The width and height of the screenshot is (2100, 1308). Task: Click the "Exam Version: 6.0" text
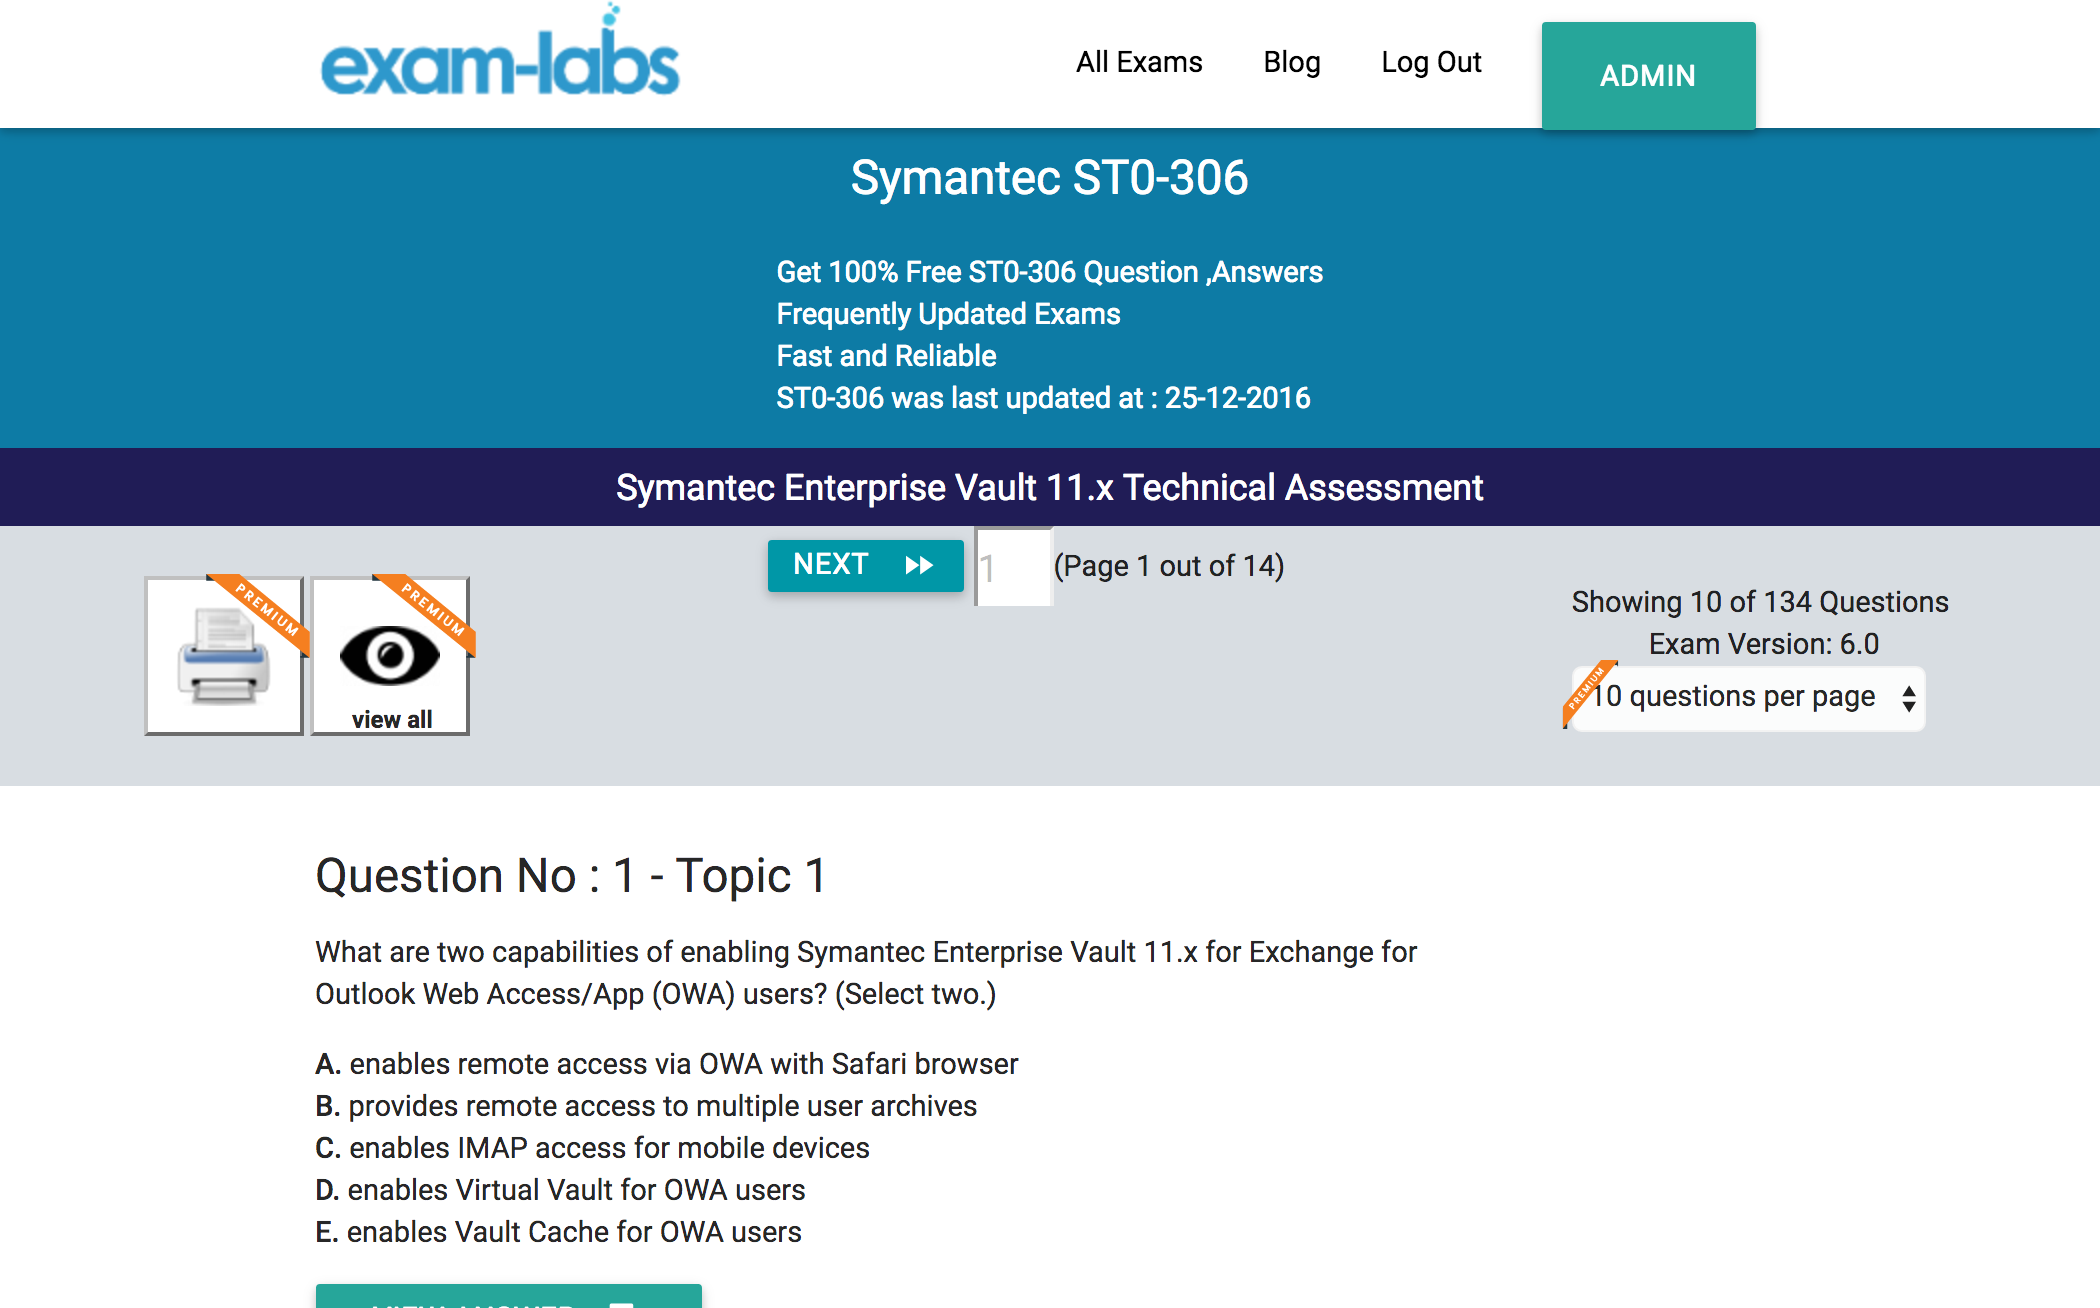(x=1764, y=644)
